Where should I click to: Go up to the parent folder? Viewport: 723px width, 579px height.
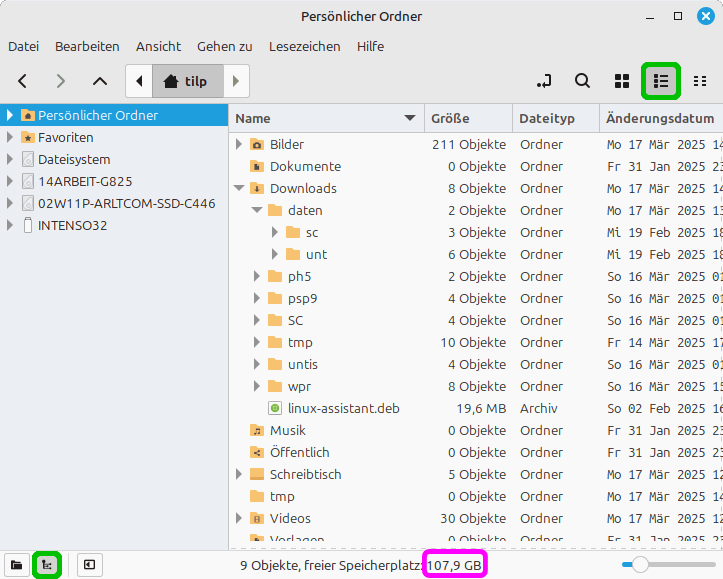click(x=99, y=81)
